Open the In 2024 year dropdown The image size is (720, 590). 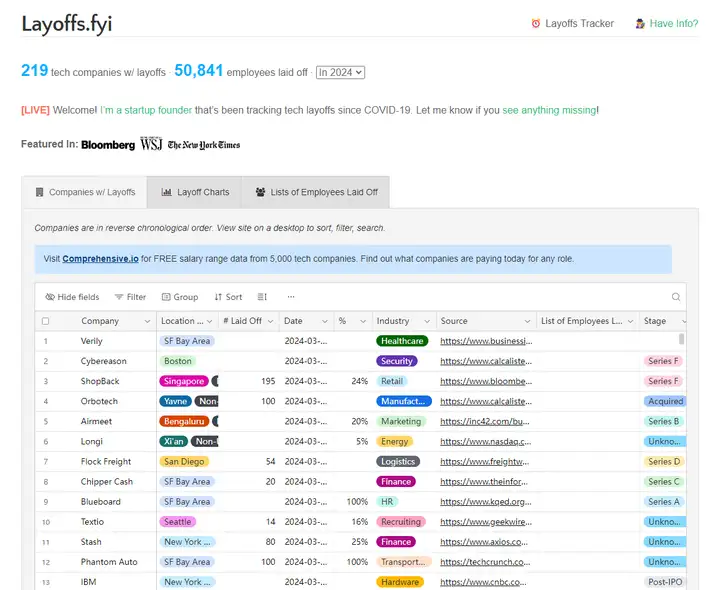340,73
